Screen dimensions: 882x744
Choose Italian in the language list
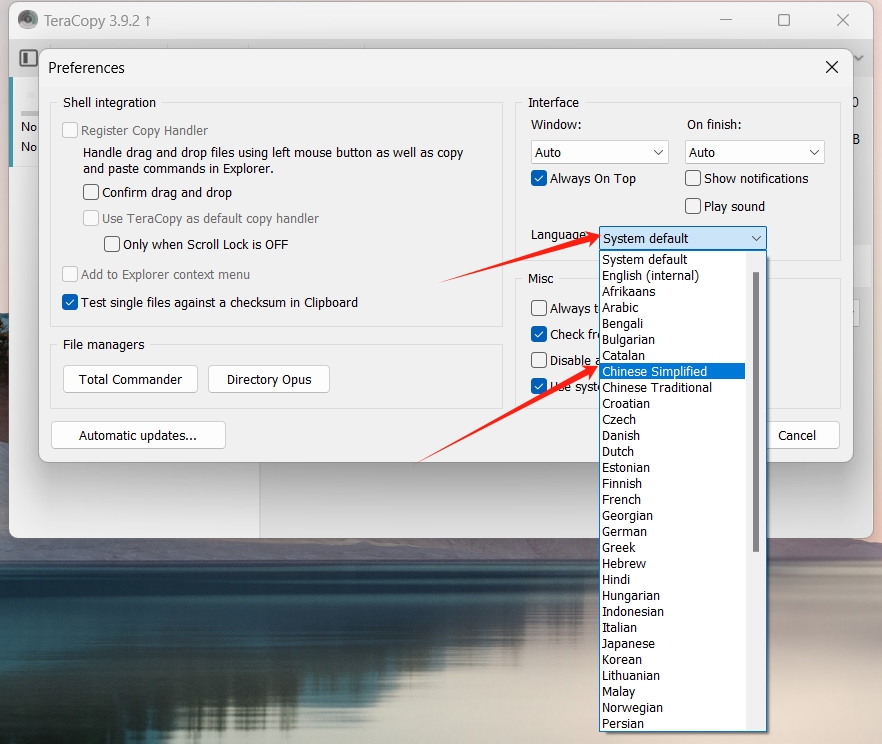(673, 628)
